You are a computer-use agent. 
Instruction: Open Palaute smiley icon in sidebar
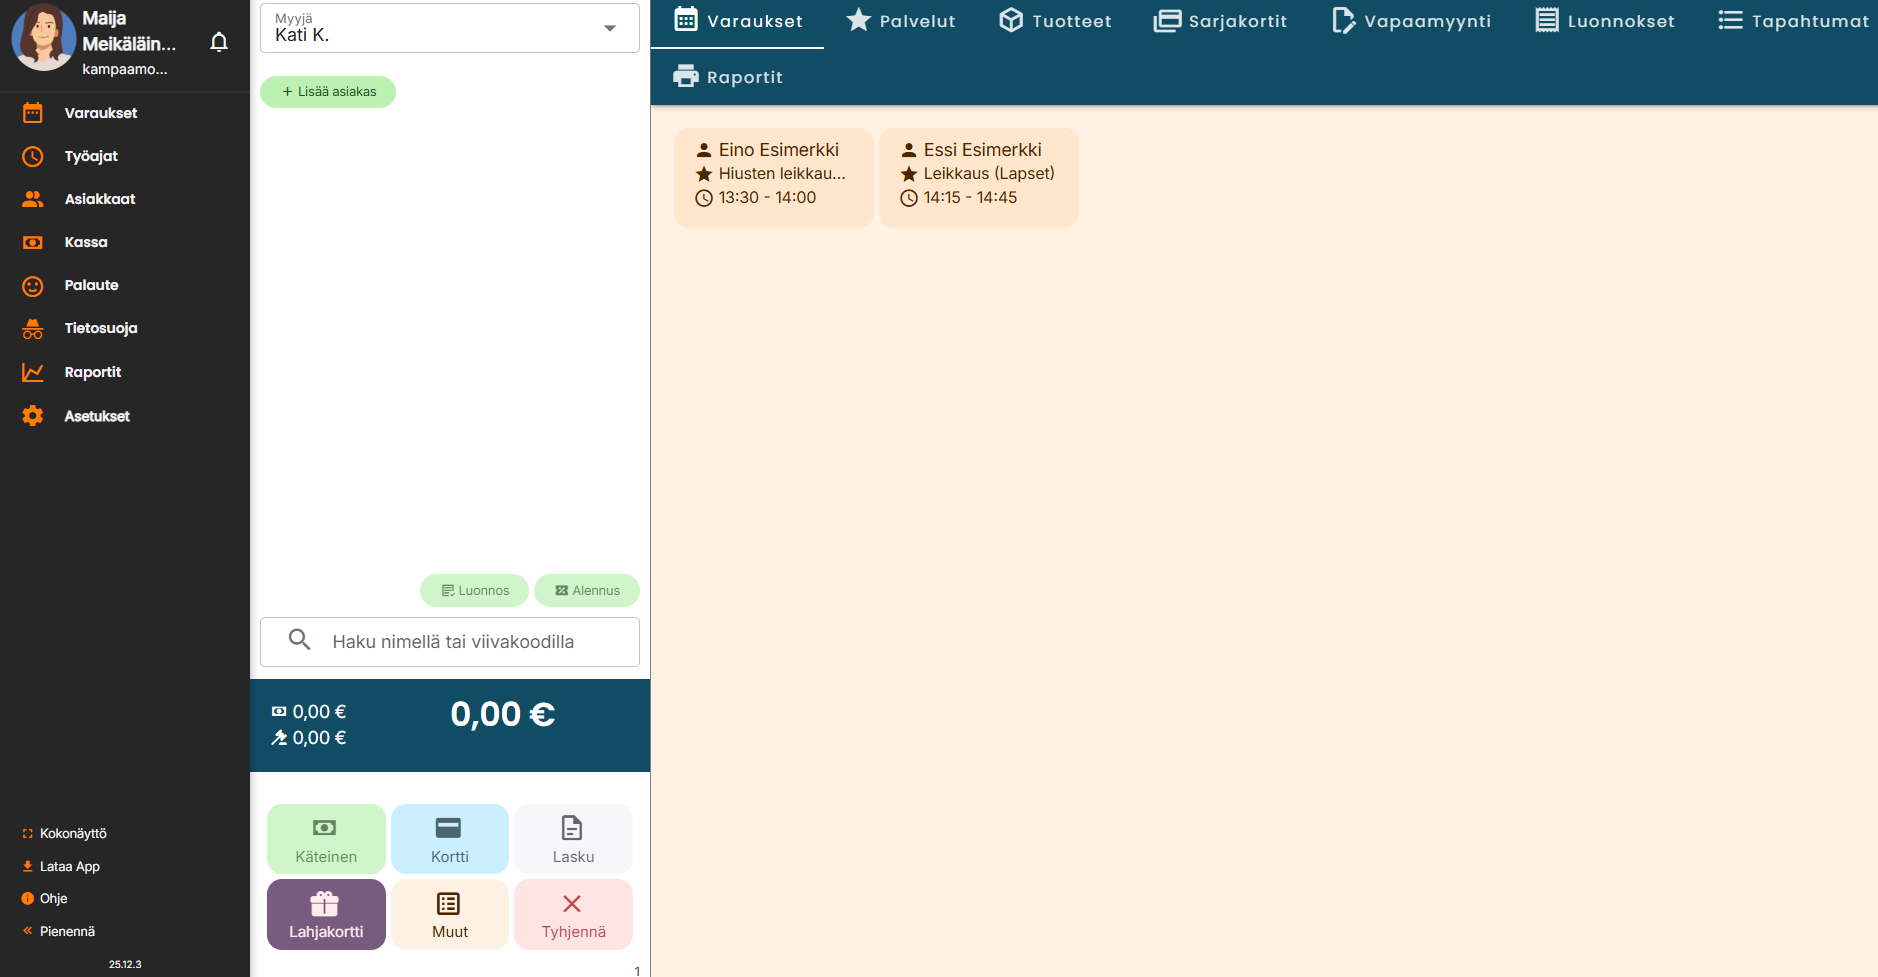33,286
